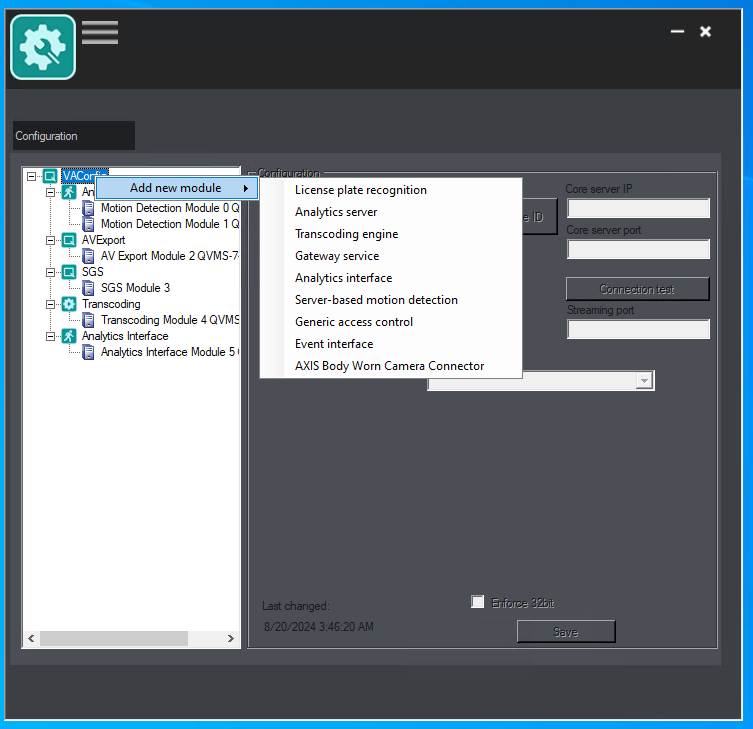Click the tree's horizontal scrollbar right arrow

(x=231, y=638)
